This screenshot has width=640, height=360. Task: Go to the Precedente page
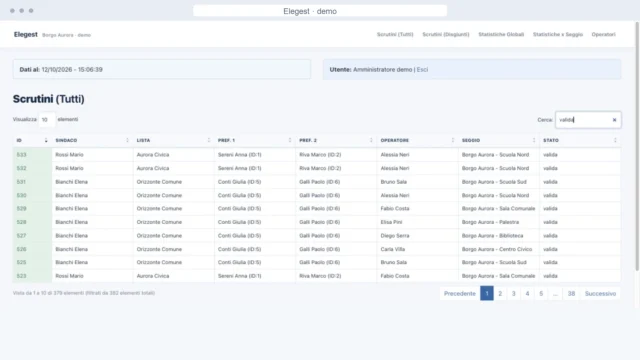pyautogui.click(x=460, y=293)
